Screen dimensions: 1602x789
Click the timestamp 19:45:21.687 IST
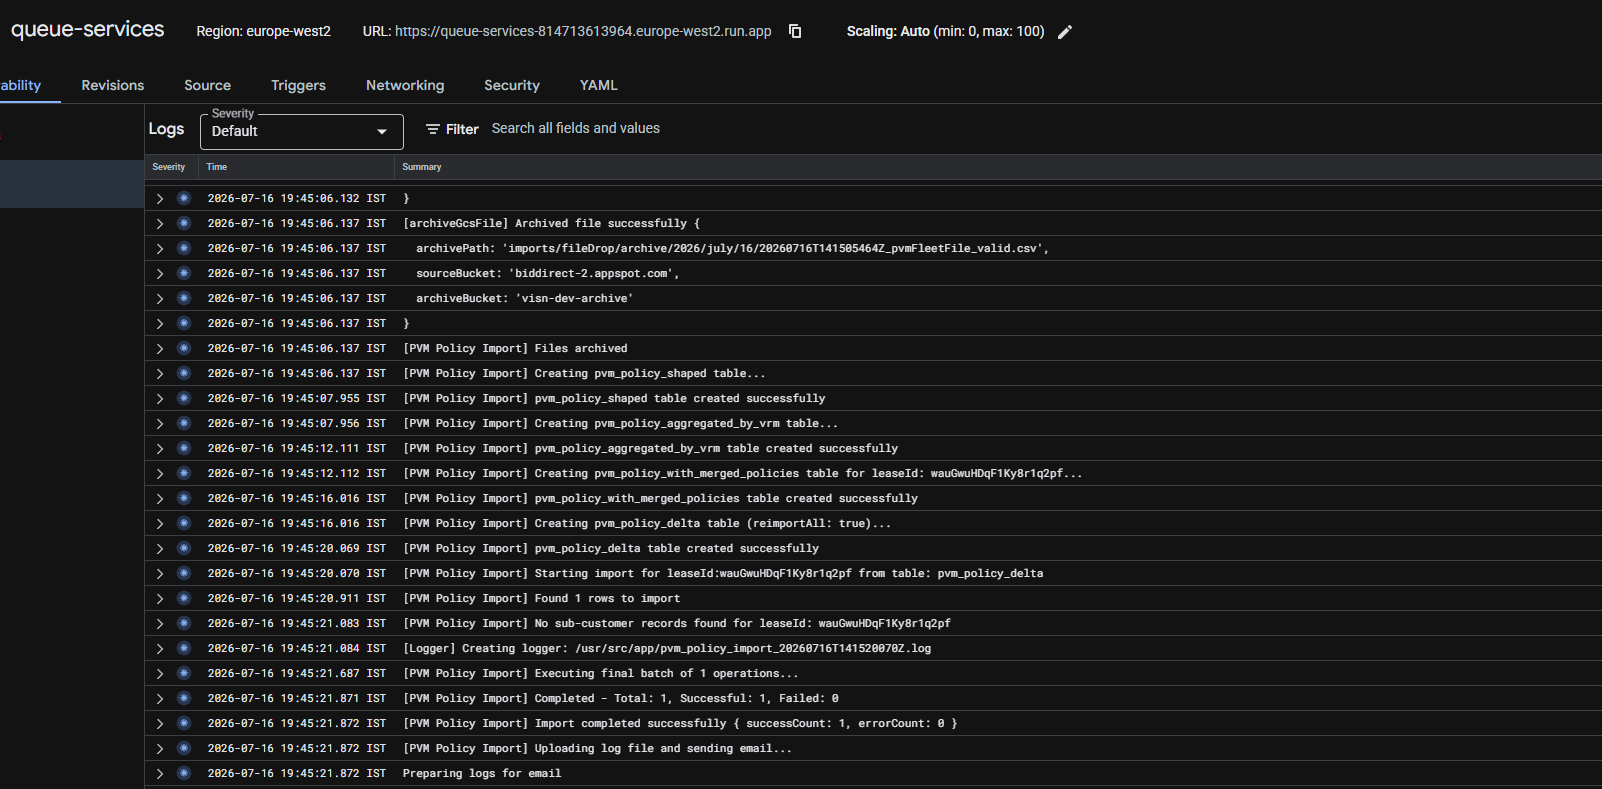296,673
